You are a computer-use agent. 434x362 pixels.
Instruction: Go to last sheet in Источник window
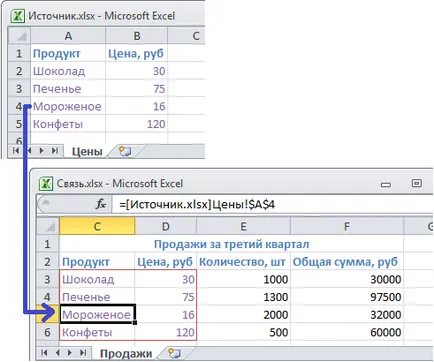click(55, 151)
